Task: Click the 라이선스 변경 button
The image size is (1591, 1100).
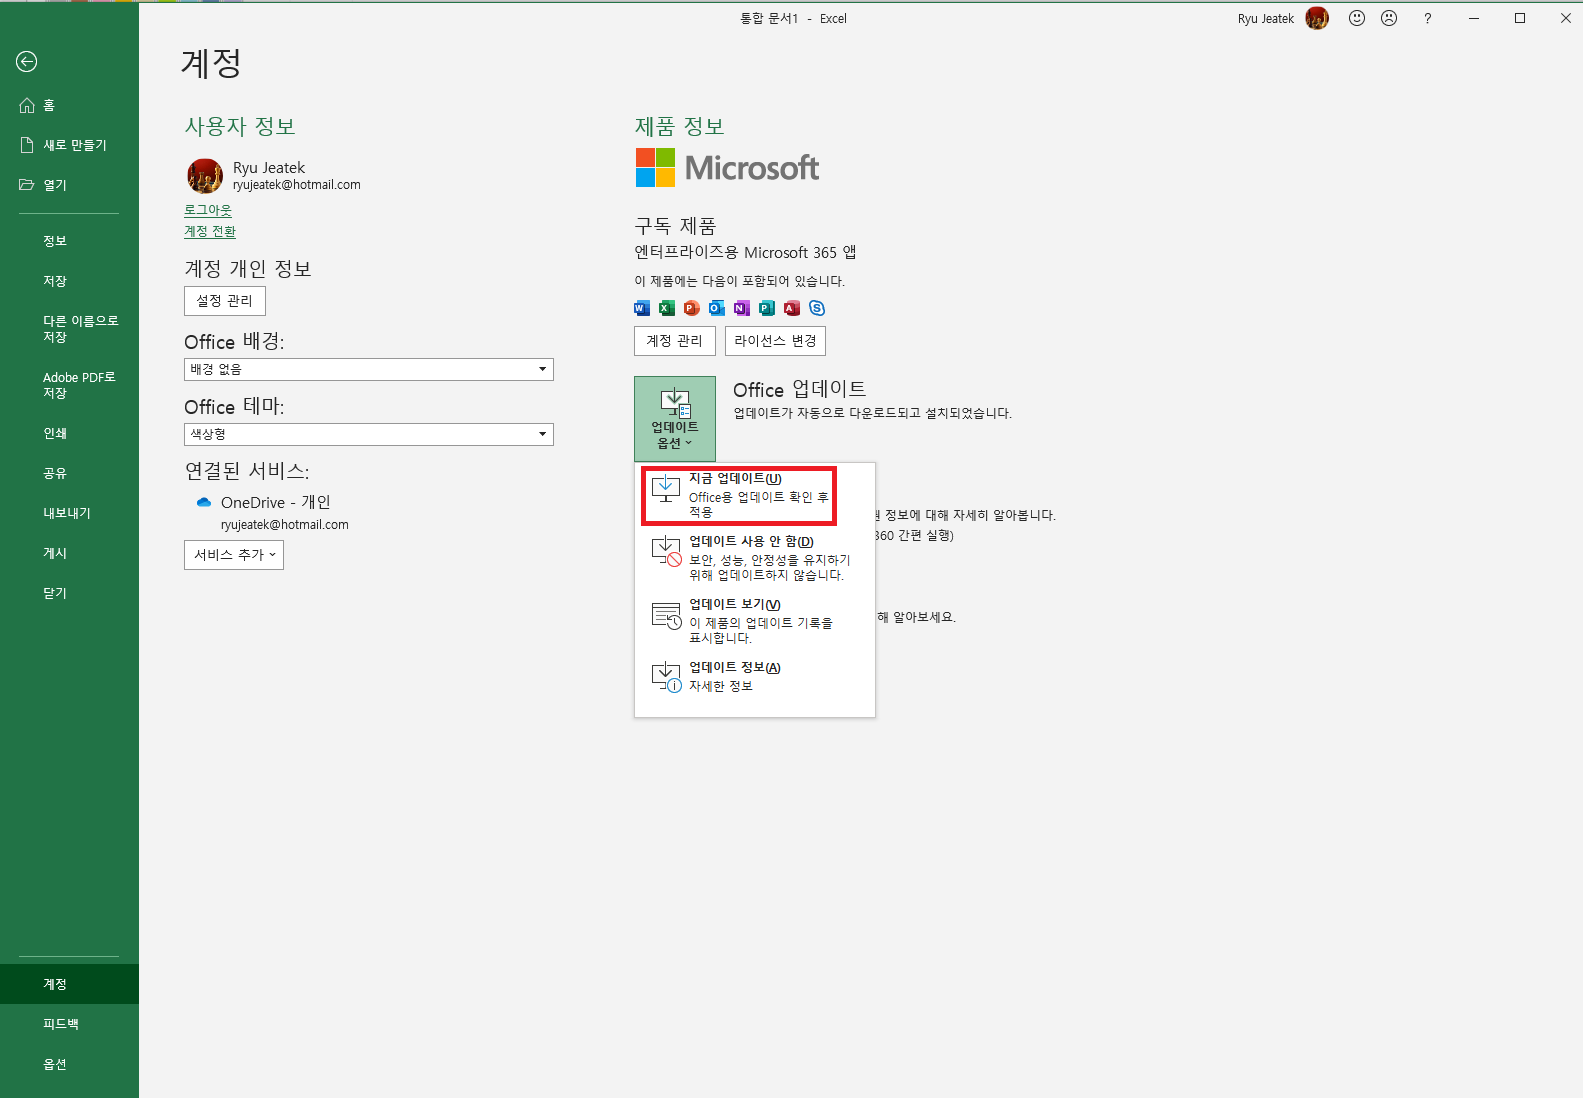Action: pyautogui.click(x=775, y=341)
